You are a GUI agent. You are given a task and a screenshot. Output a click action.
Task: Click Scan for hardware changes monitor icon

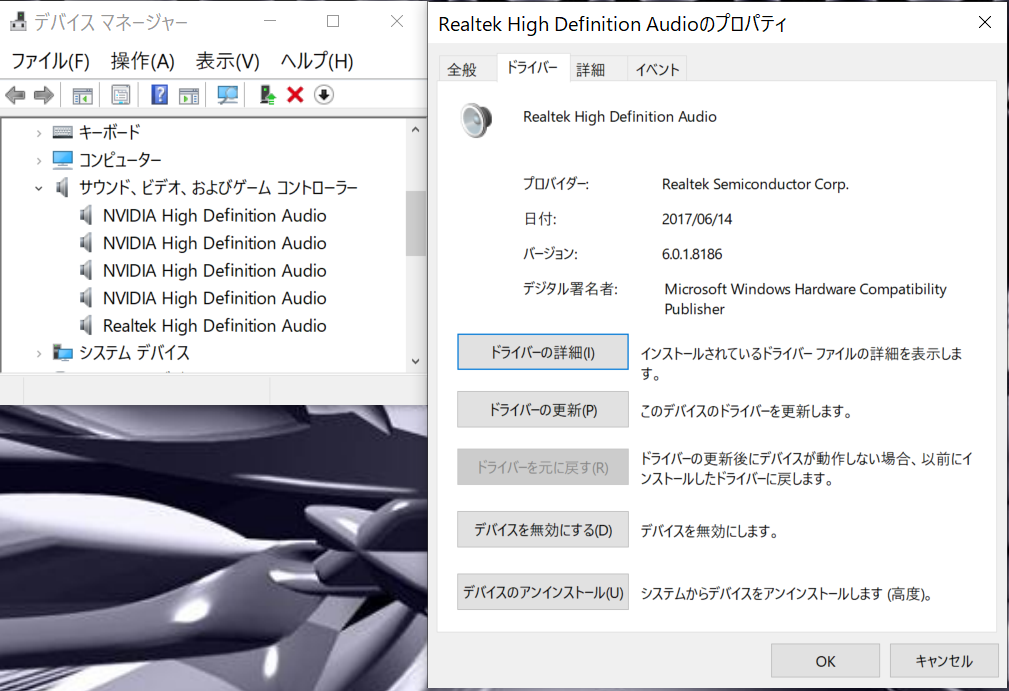tap(227, 95)
